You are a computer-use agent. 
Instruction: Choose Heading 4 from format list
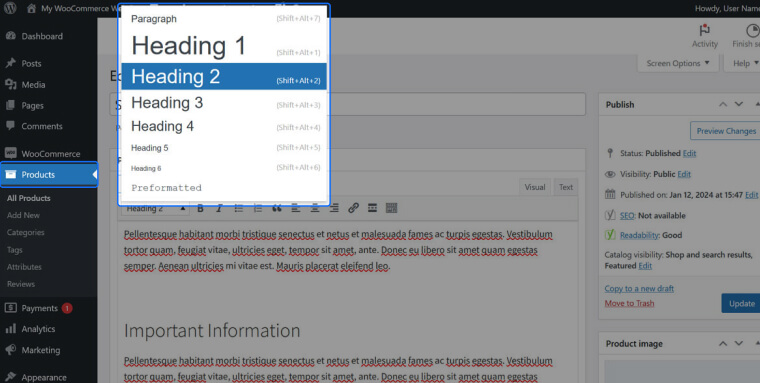[x=224, y=127]
